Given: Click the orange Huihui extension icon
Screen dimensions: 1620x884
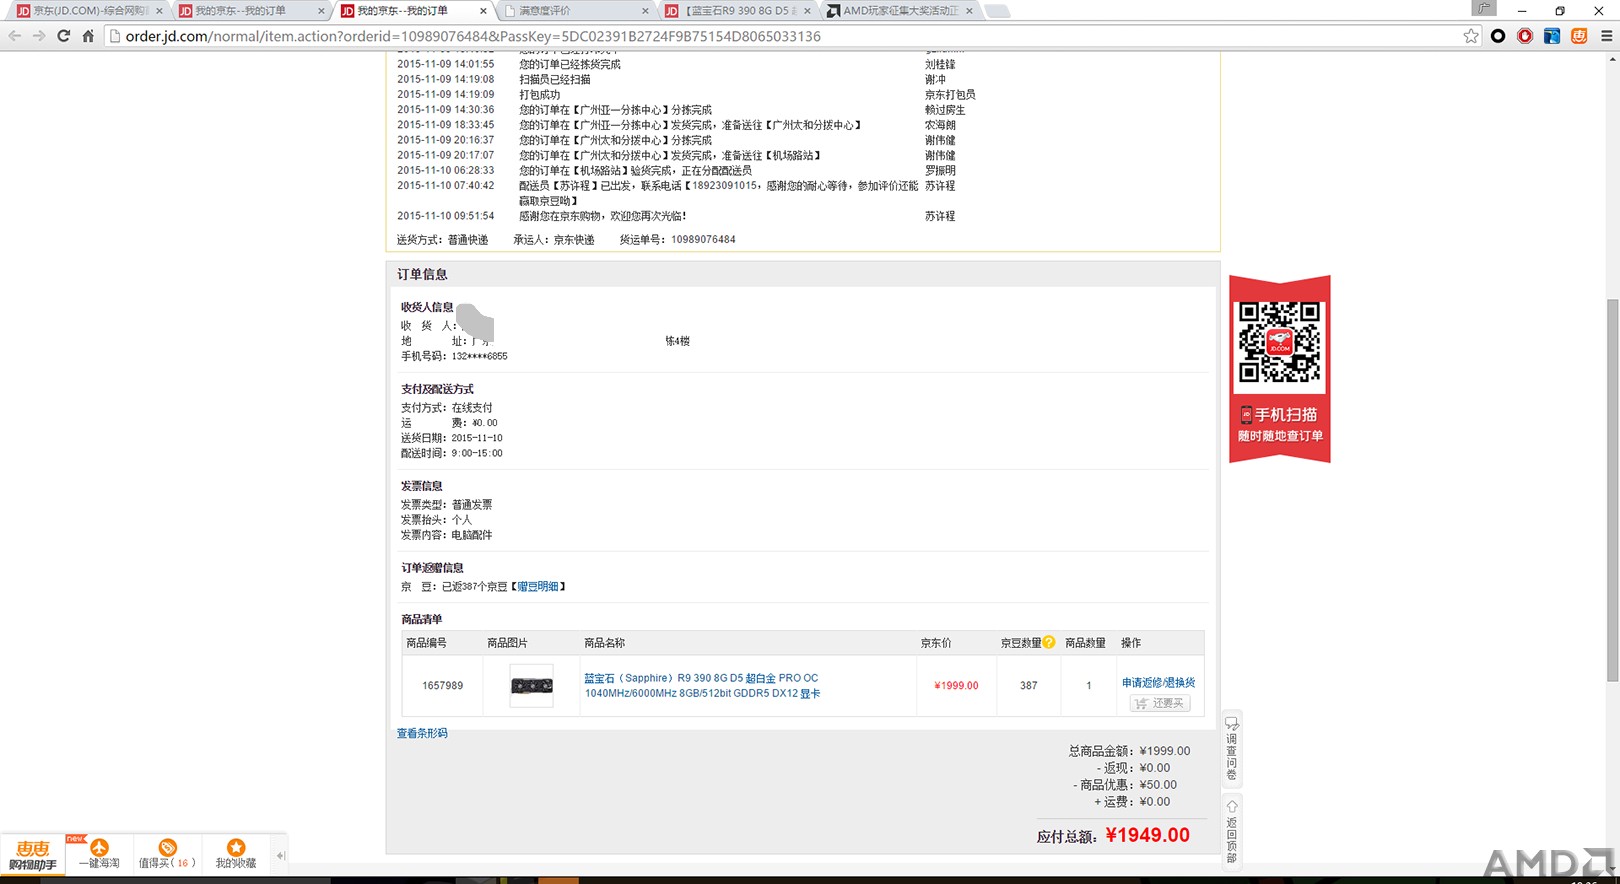Looking at the screenshot, I should [x=1579, y=36].
